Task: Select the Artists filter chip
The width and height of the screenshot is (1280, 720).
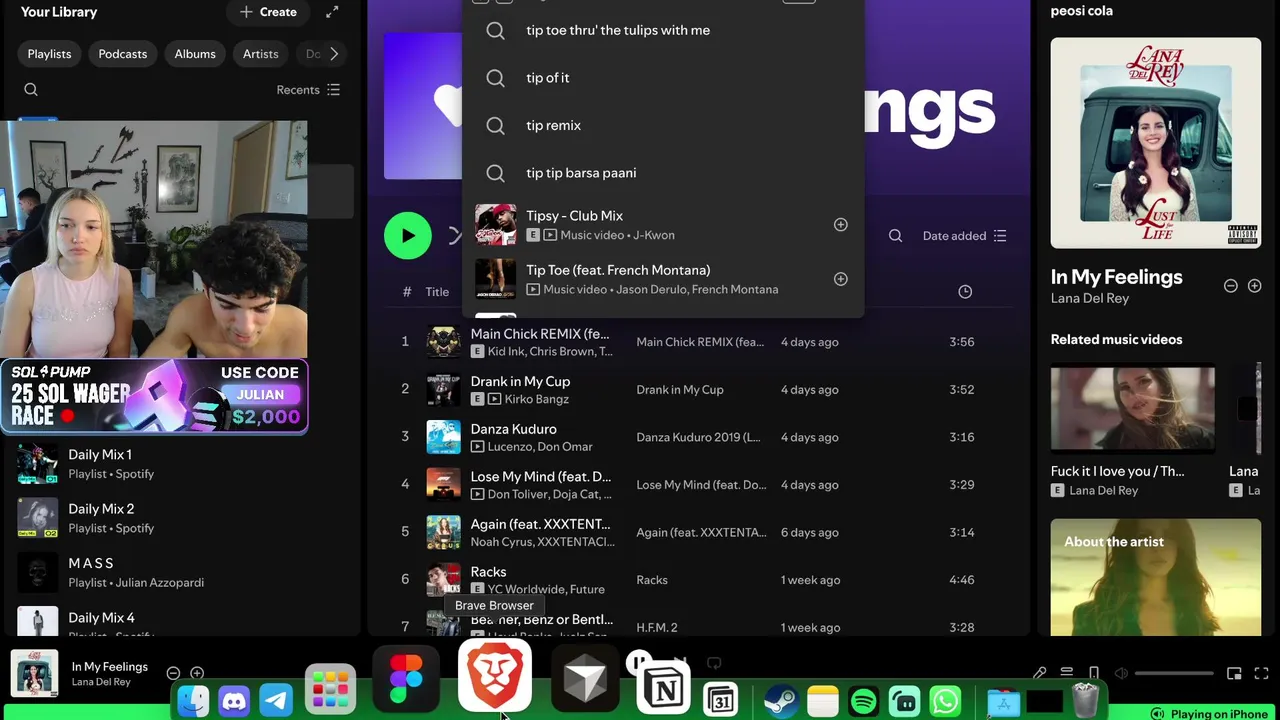Action: tap(261, 54)
